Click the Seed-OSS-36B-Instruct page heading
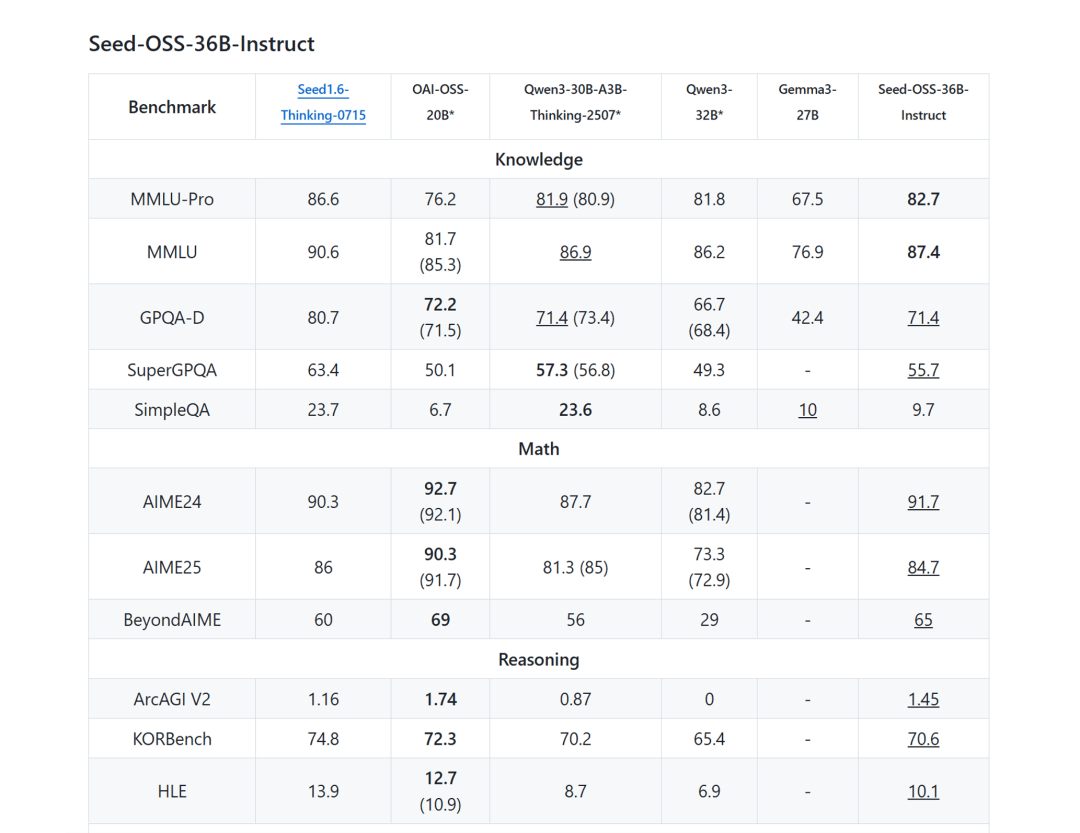Screen dimensions: 1080x833 202,43
